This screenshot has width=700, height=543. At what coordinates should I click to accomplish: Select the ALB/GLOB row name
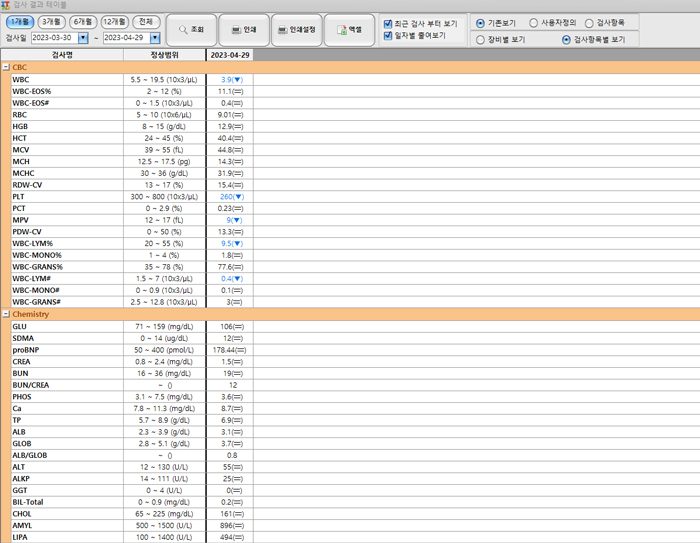(x=30, y=455)
